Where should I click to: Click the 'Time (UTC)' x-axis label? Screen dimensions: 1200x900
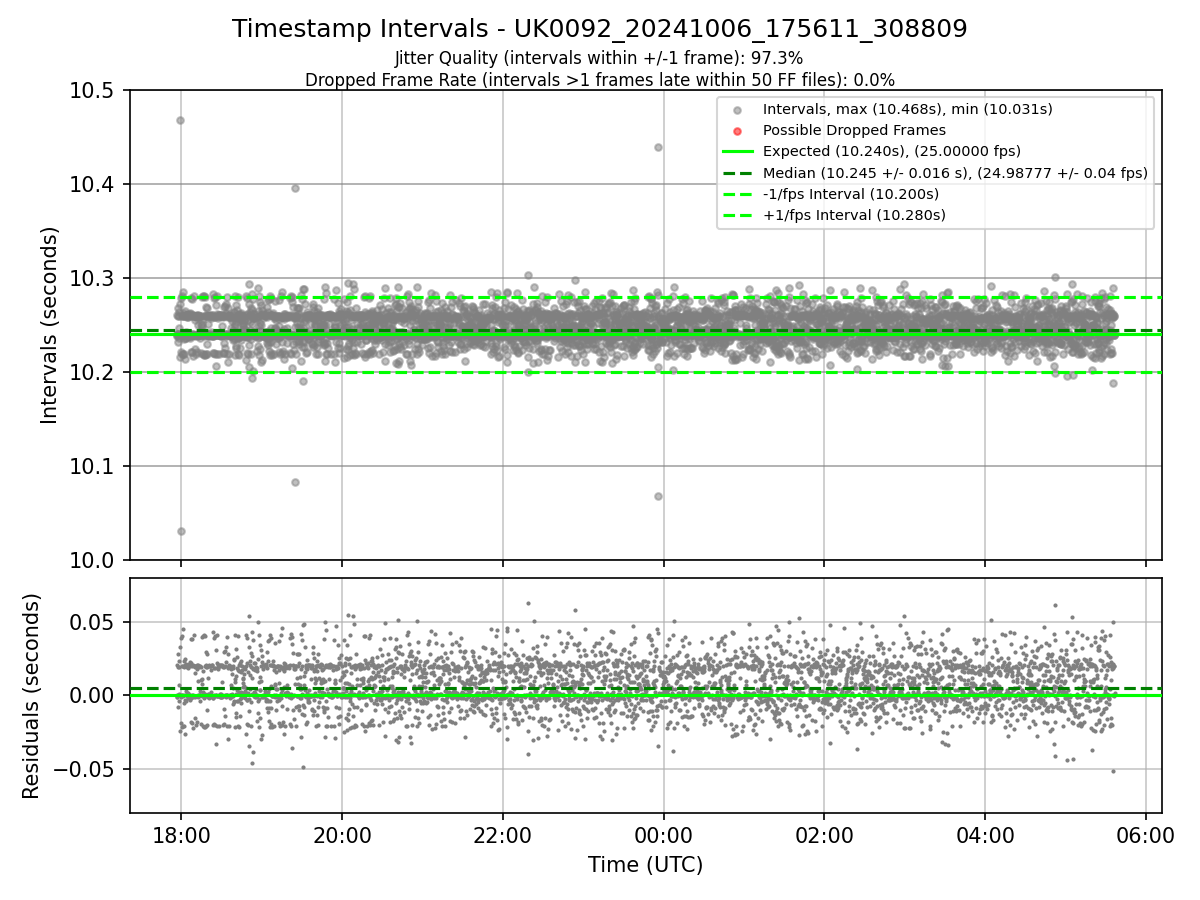pyautogui.click(x=645, y=865)
